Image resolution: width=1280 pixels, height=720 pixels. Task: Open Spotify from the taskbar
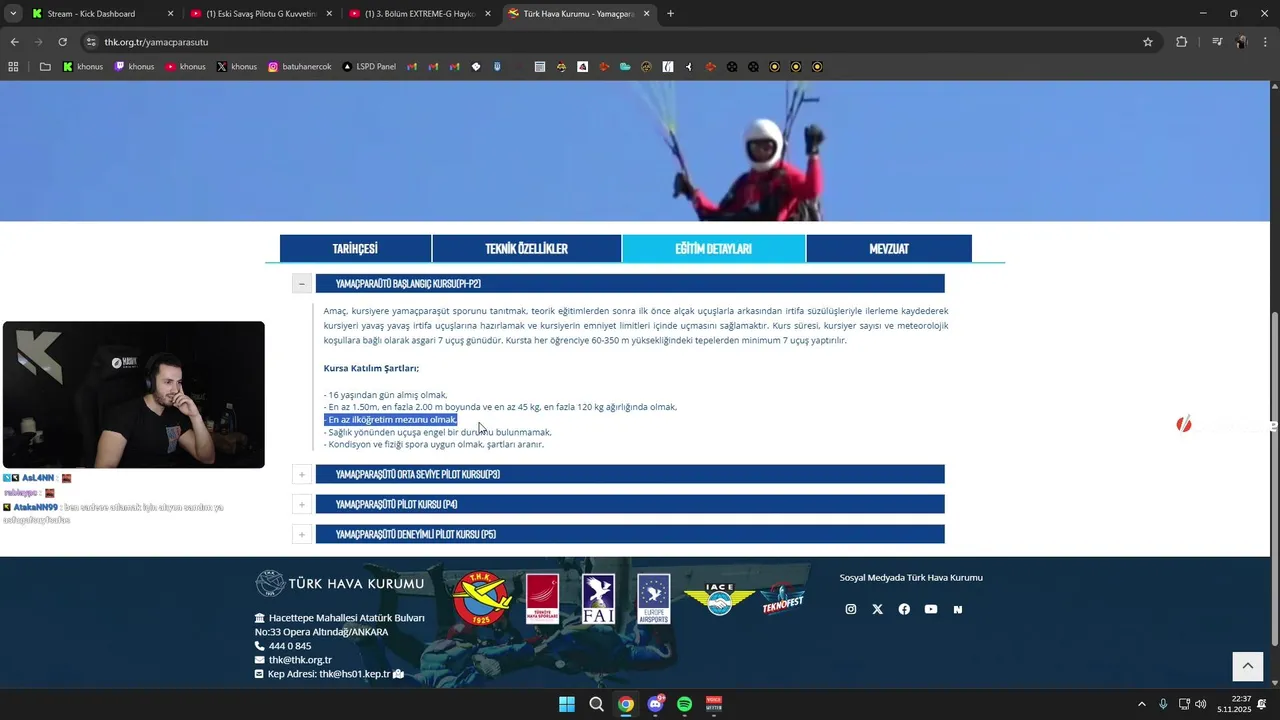[685, 704]
